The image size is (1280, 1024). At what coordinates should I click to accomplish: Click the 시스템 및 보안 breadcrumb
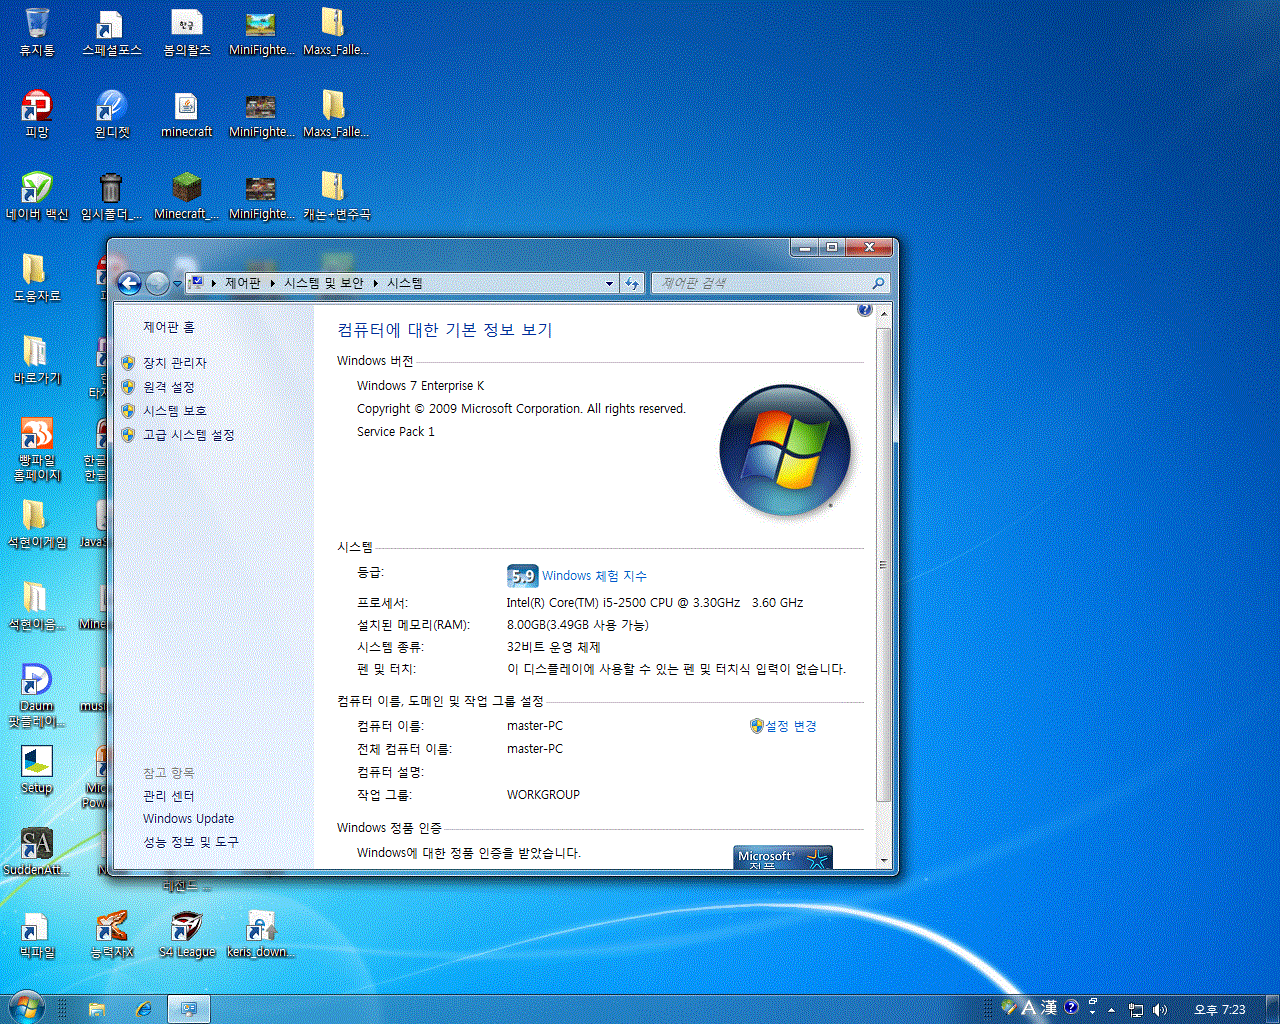point(323,283)
